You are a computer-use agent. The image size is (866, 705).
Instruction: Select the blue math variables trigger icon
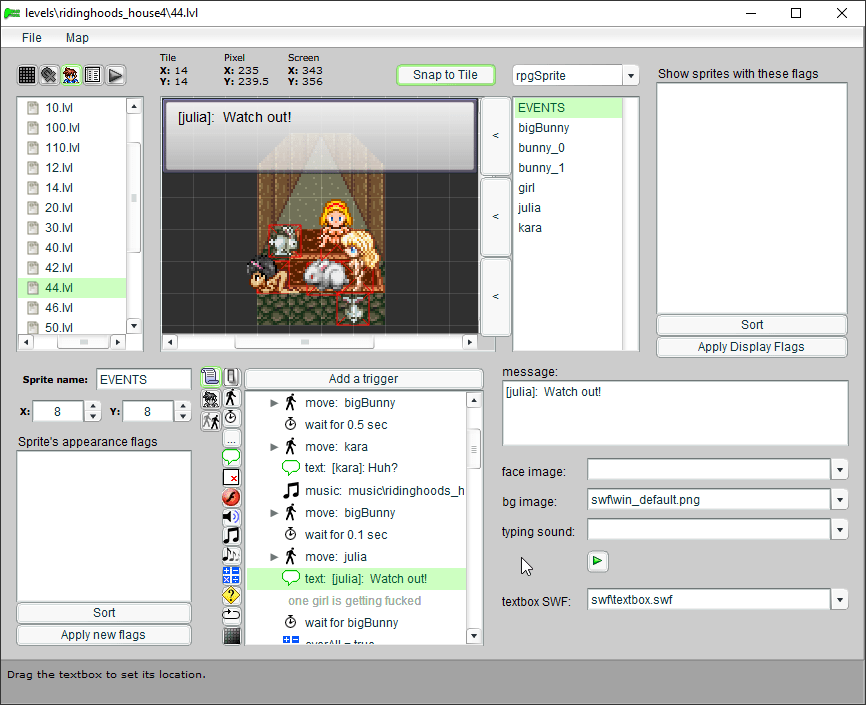[x=231, y=575]
